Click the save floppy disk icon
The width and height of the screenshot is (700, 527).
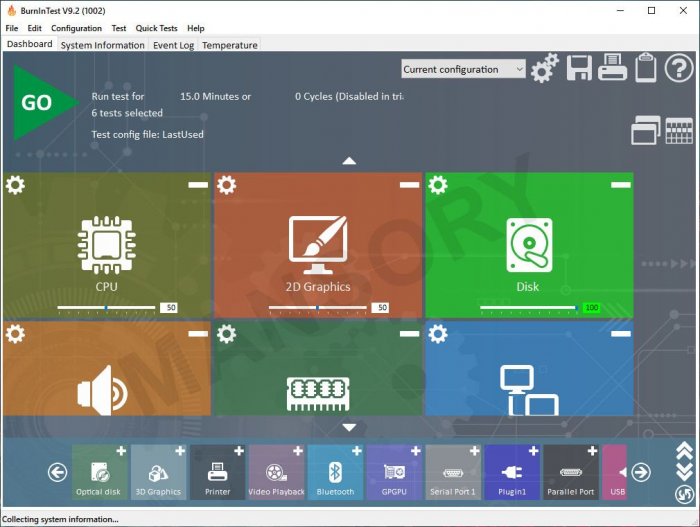579,69
